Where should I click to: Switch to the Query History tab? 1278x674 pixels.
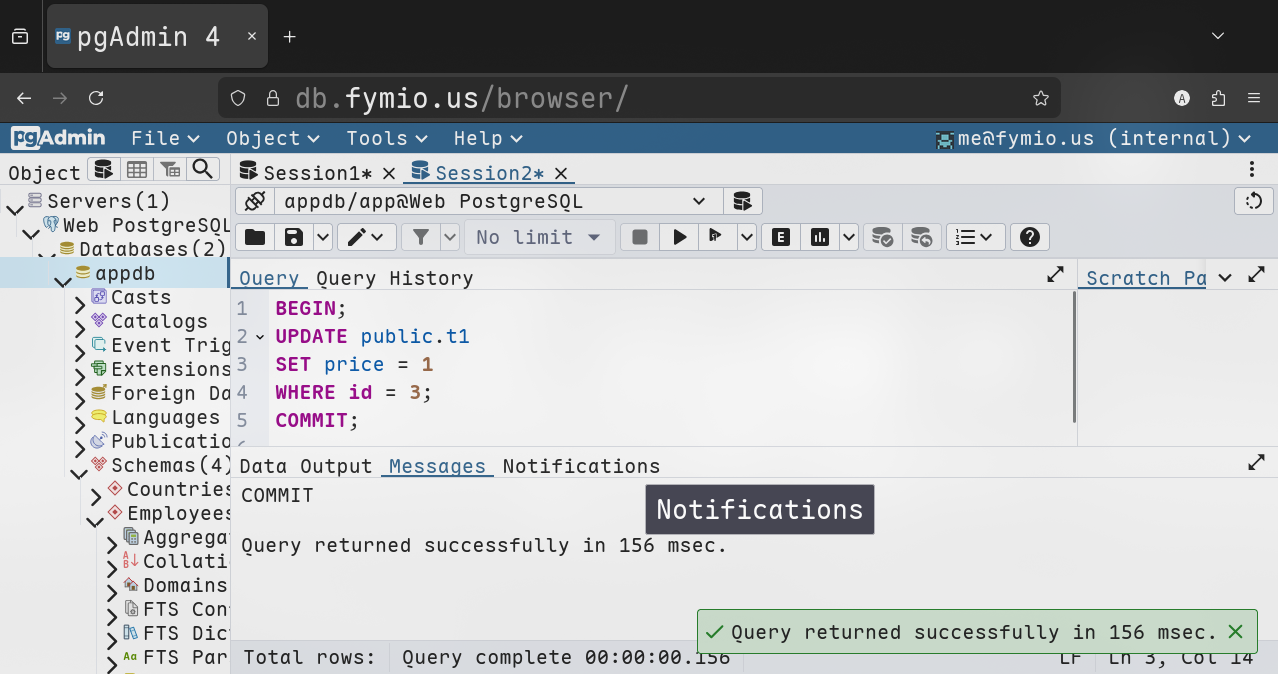tap(394, 278)
